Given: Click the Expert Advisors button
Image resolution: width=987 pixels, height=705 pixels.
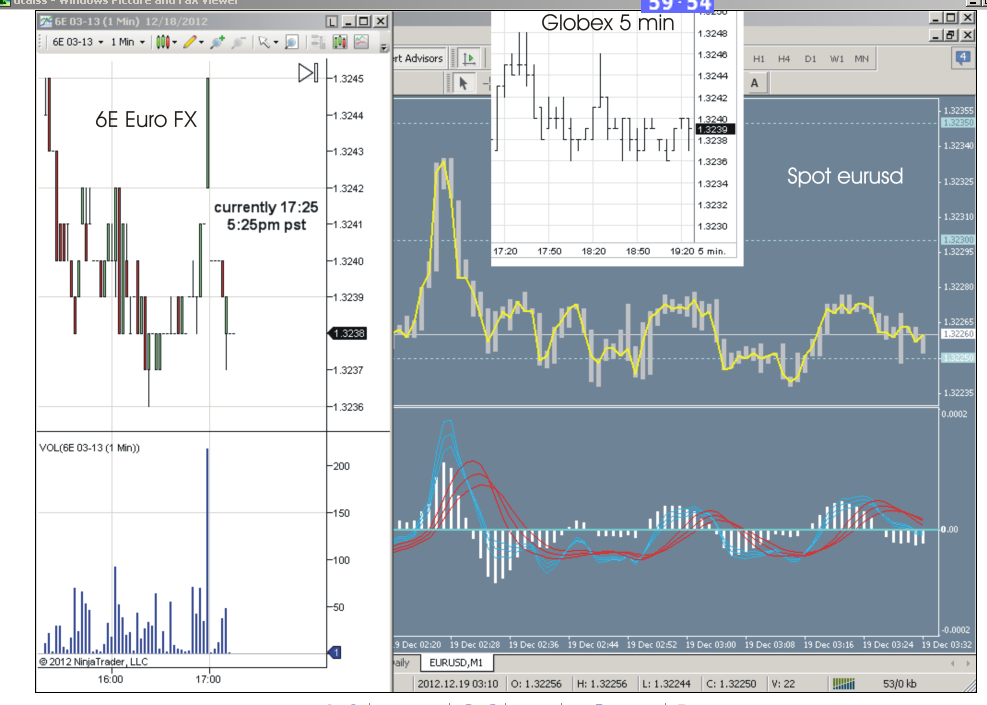Looking at the screenshot, I should click(x=418, y=59).
